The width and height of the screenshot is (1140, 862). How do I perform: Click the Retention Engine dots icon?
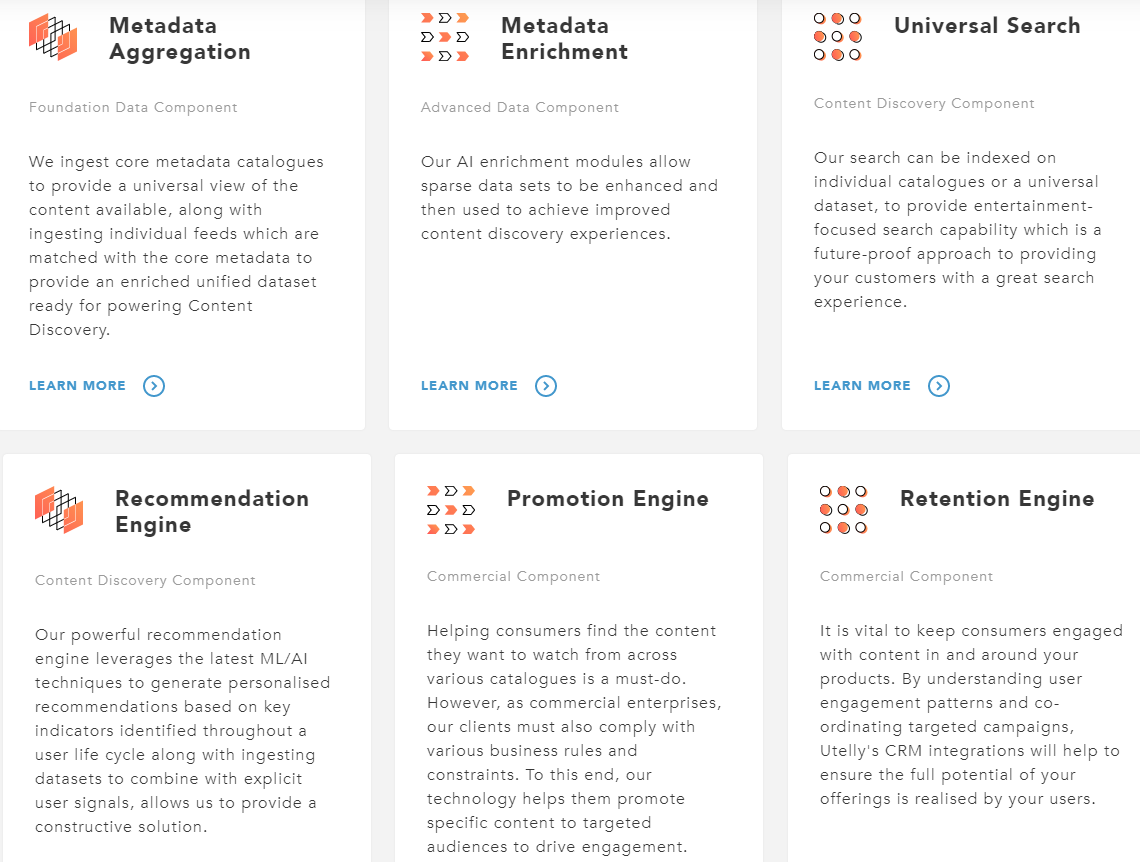pos(844,510)
